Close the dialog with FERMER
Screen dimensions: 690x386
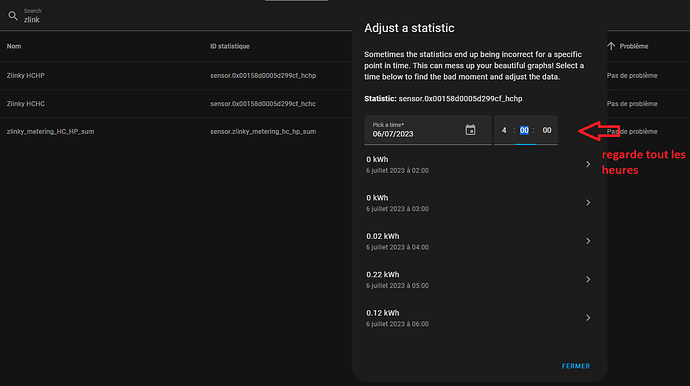(576, 366)
